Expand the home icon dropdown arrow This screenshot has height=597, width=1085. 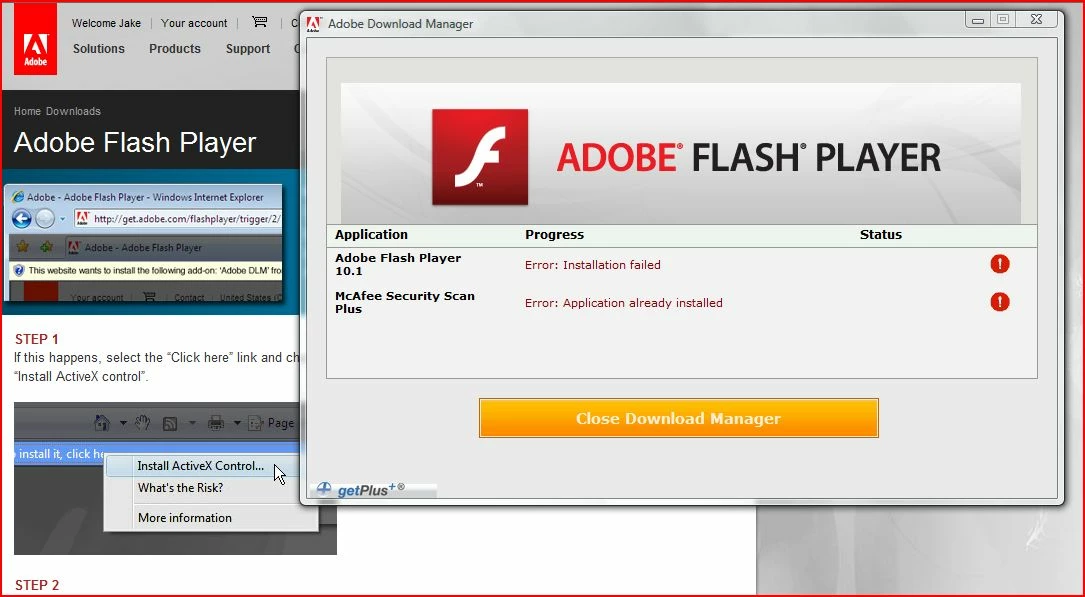coord(122,423)
